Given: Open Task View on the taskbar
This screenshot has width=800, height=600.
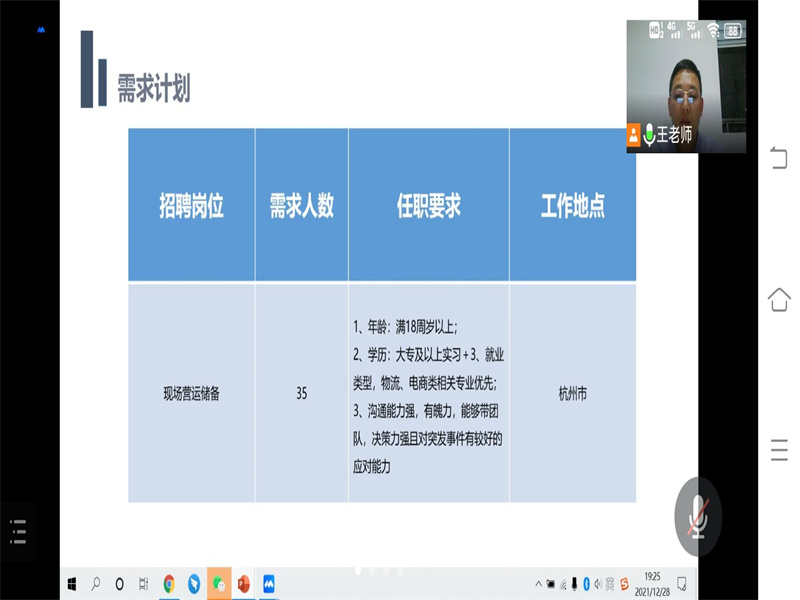Looking at the screenshot, I should pyautogui.click(x=144, y=583).
